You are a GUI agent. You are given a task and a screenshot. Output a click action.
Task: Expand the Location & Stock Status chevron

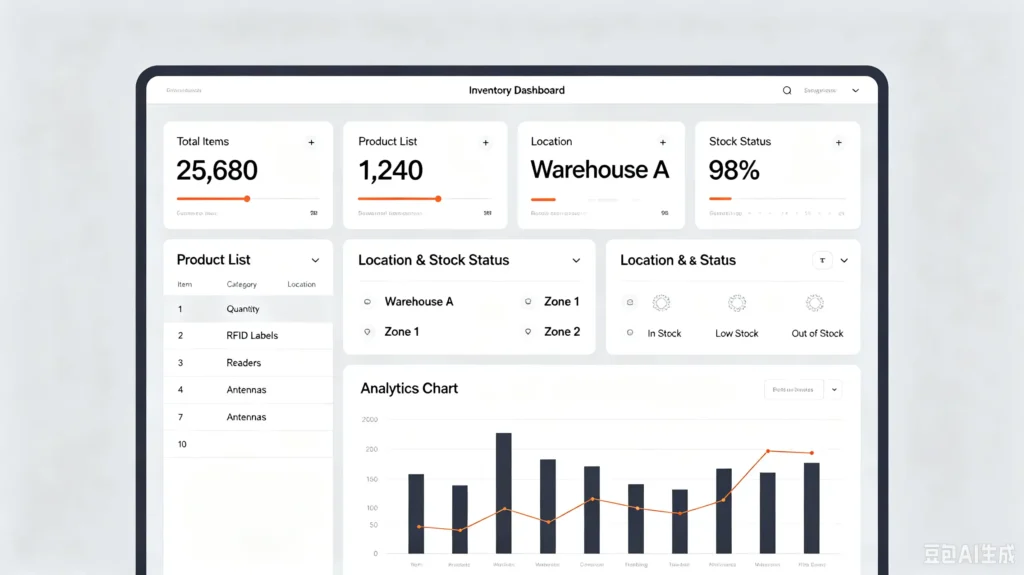click(576, 260)
